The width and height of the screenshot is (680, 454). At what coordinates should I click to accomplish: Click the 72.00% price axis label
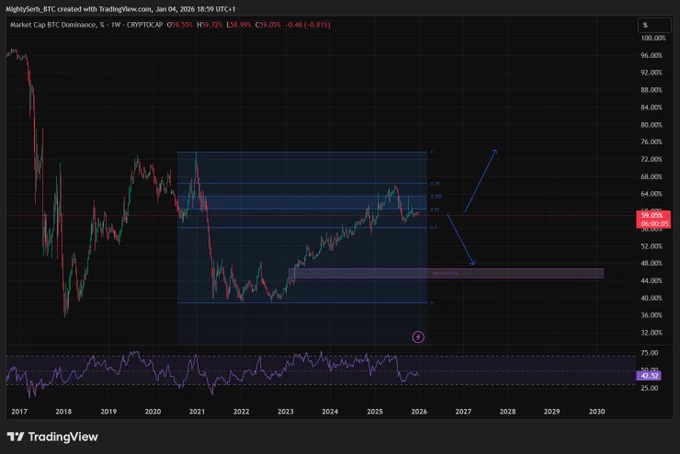pyautogui.click(x=651, y=160)
